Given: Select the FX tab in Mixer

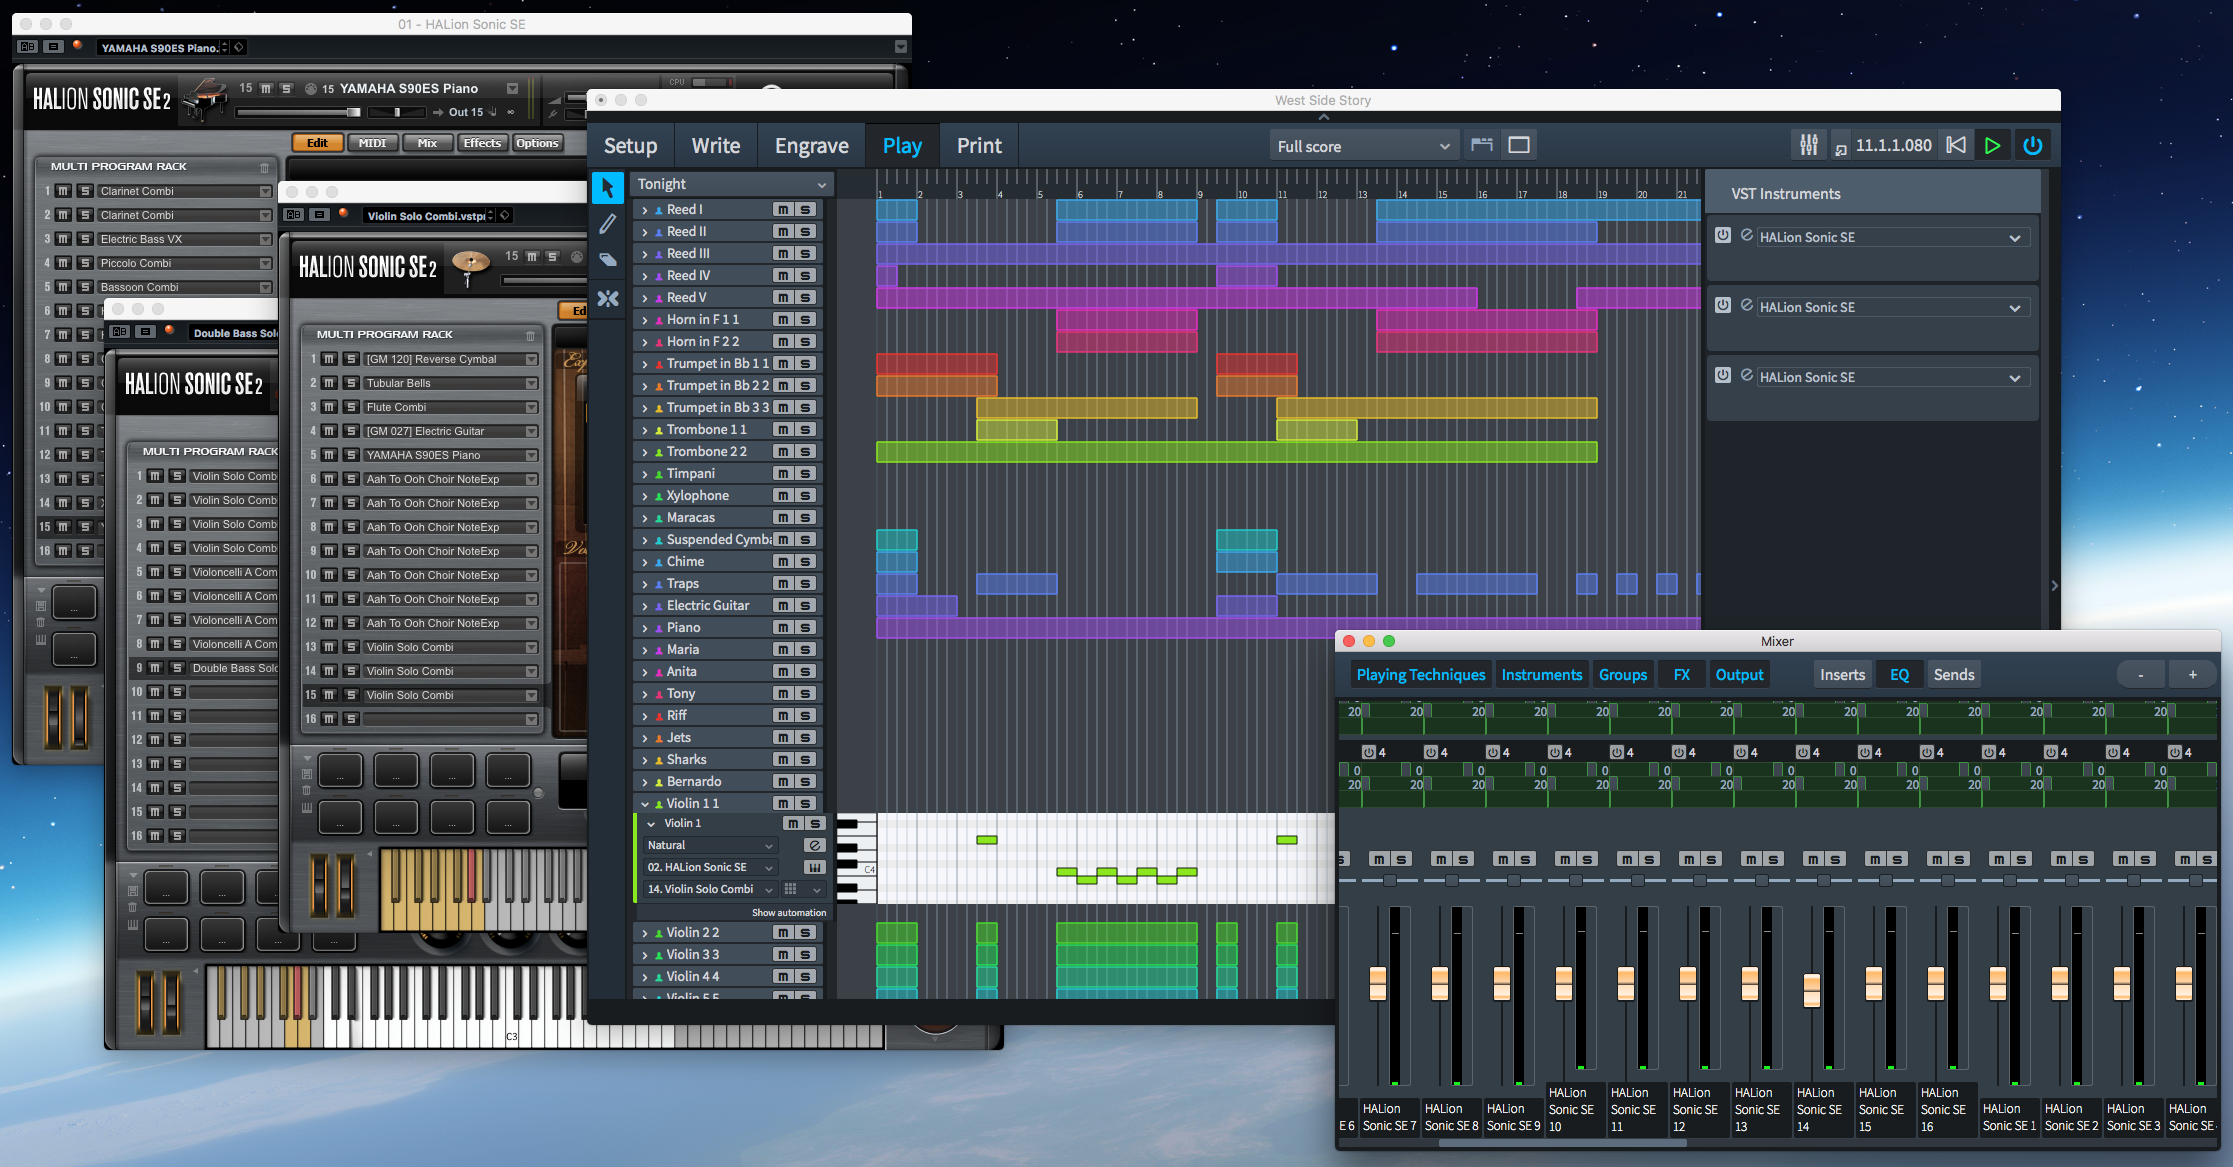Looking at the screenshot, I should 1682,675.
